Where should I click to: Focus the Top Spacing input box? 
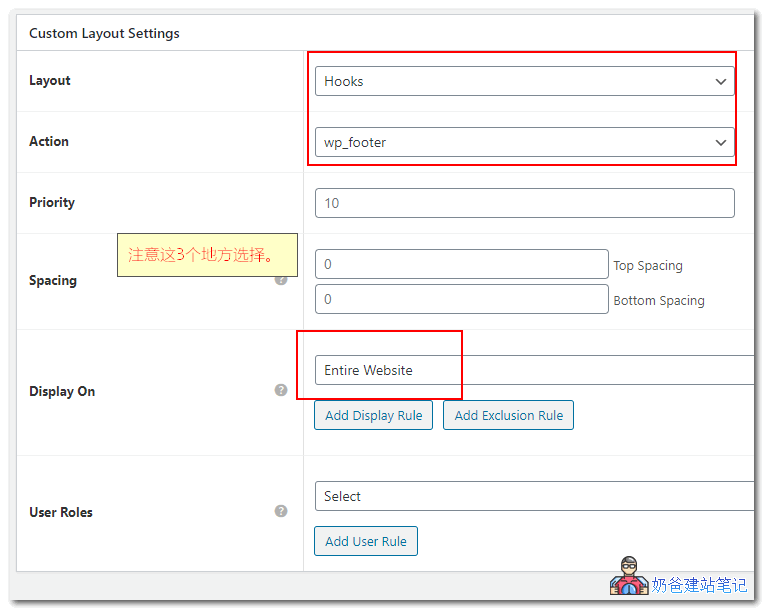[461, 265]
